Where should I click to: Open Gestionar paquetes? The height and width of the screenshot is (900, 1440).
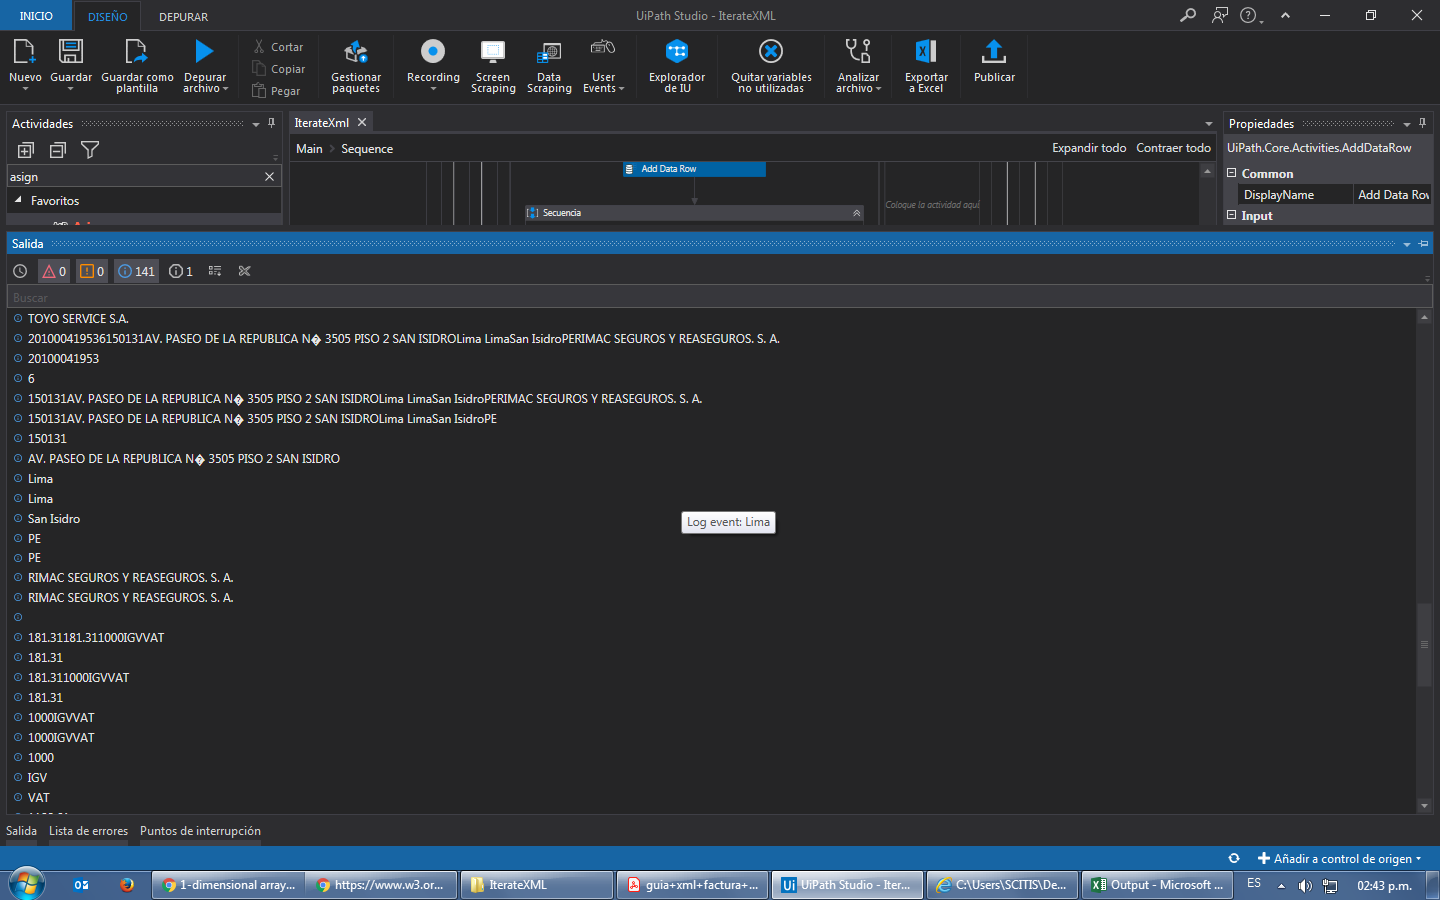click(x=356, y=65)
